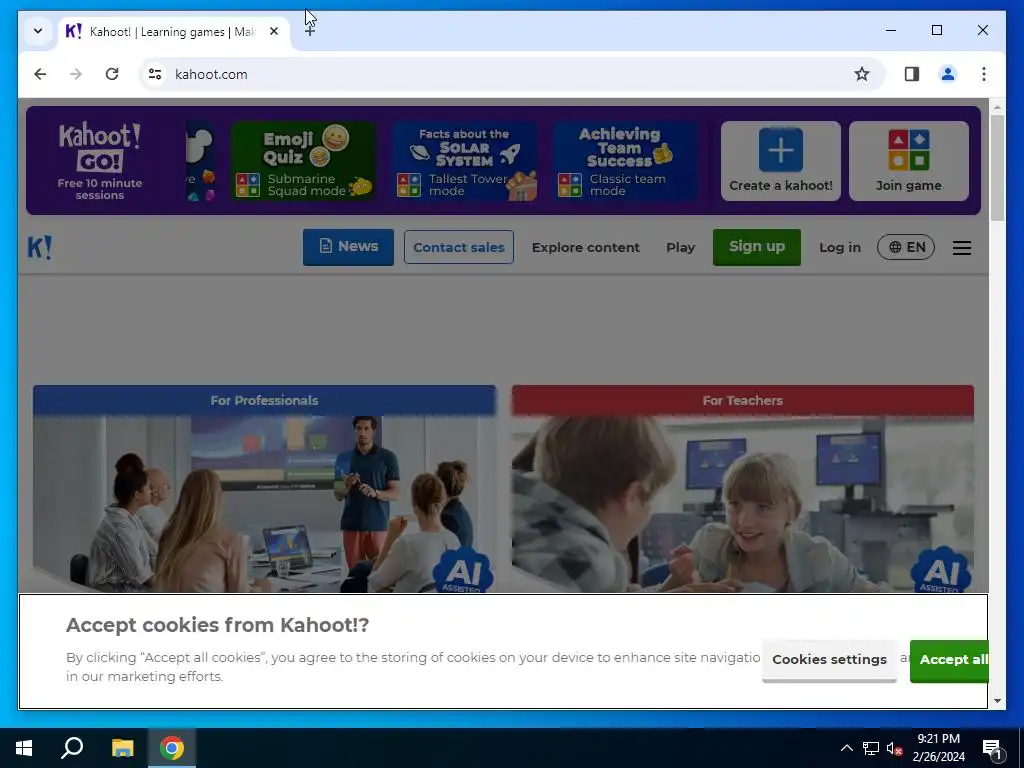Click AI Assisted badge on professionals card

(463, 571)
